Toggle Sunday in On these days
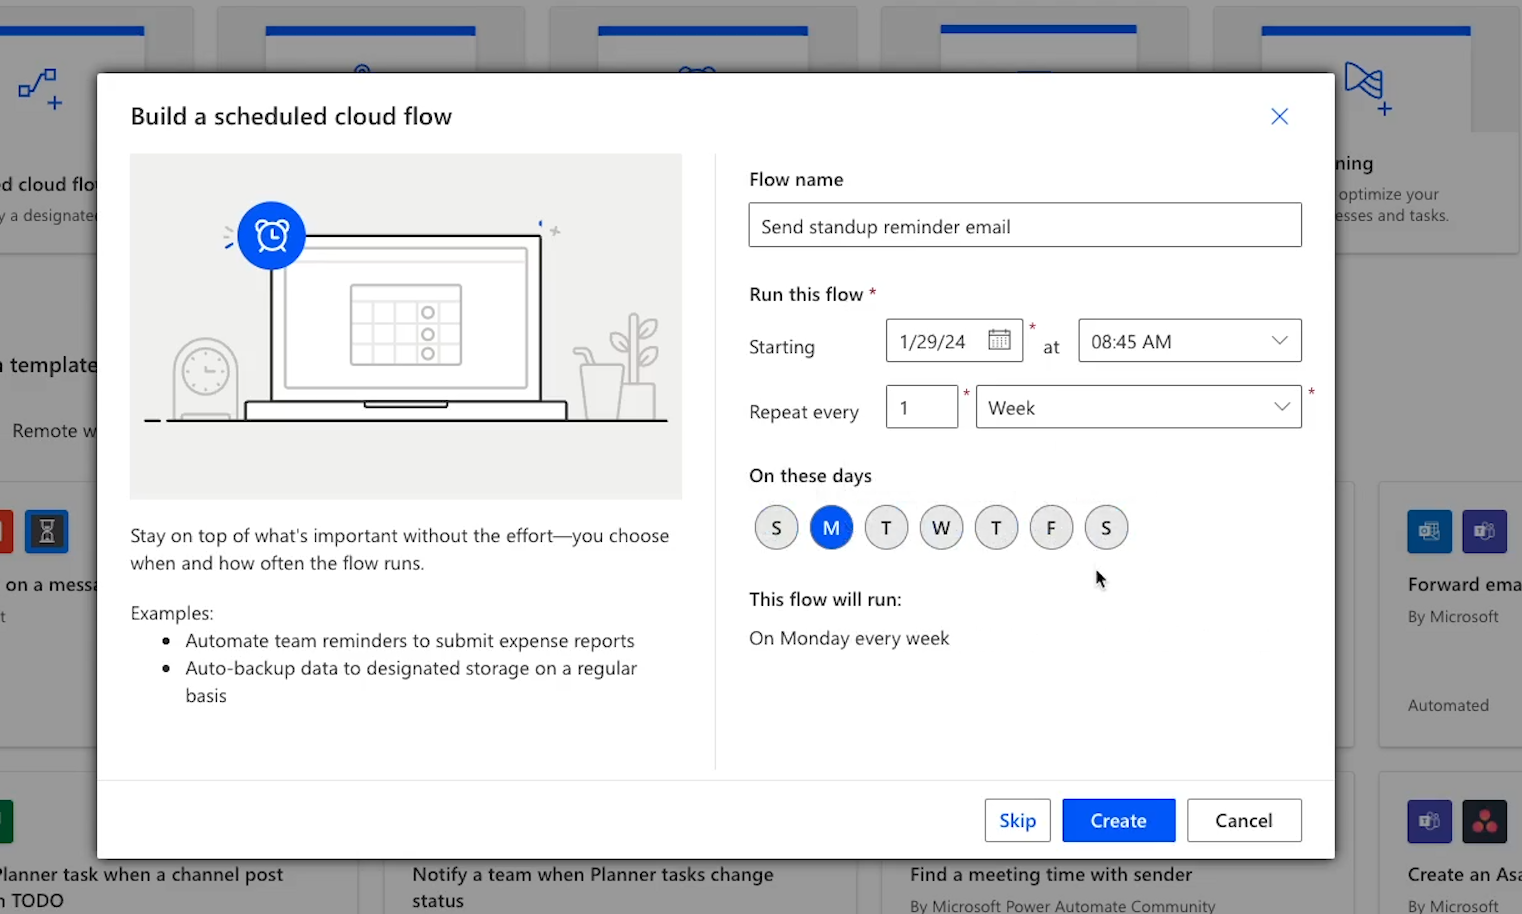Image resolution: width=1522 pixels, height=914 pixels. click(776, 527)
